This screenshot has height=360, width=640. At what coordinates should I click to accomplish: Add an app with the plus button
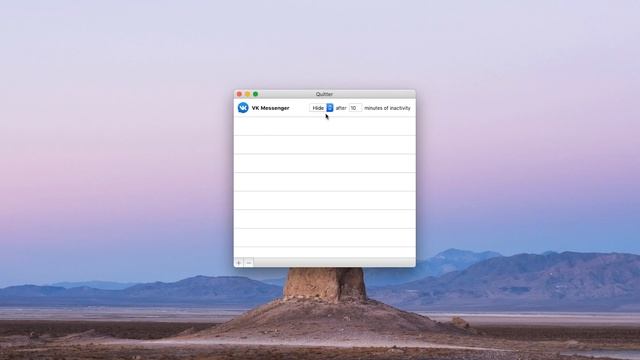click(239, 262)
